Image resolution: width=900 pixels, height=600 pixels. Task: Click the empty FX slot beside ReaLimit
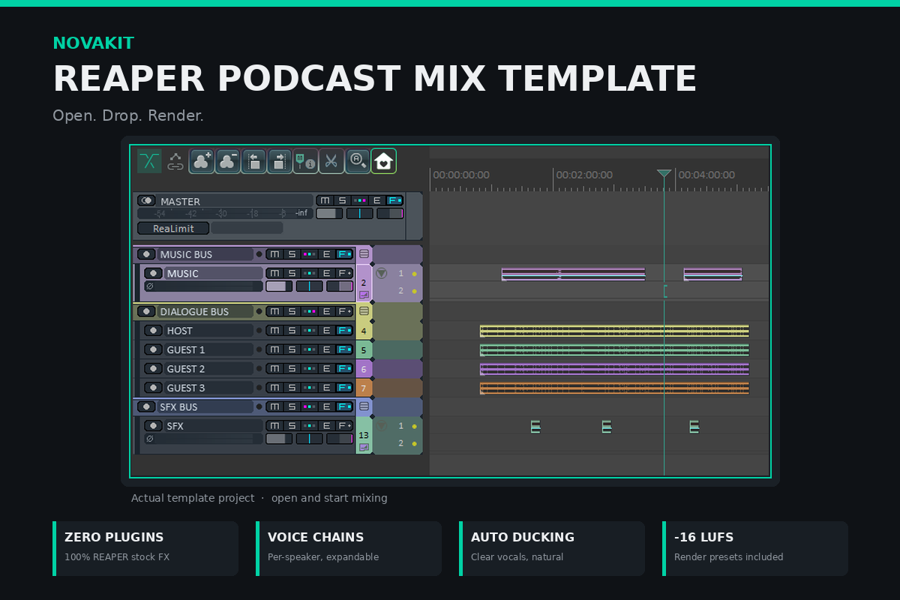(x=247, y=228)
